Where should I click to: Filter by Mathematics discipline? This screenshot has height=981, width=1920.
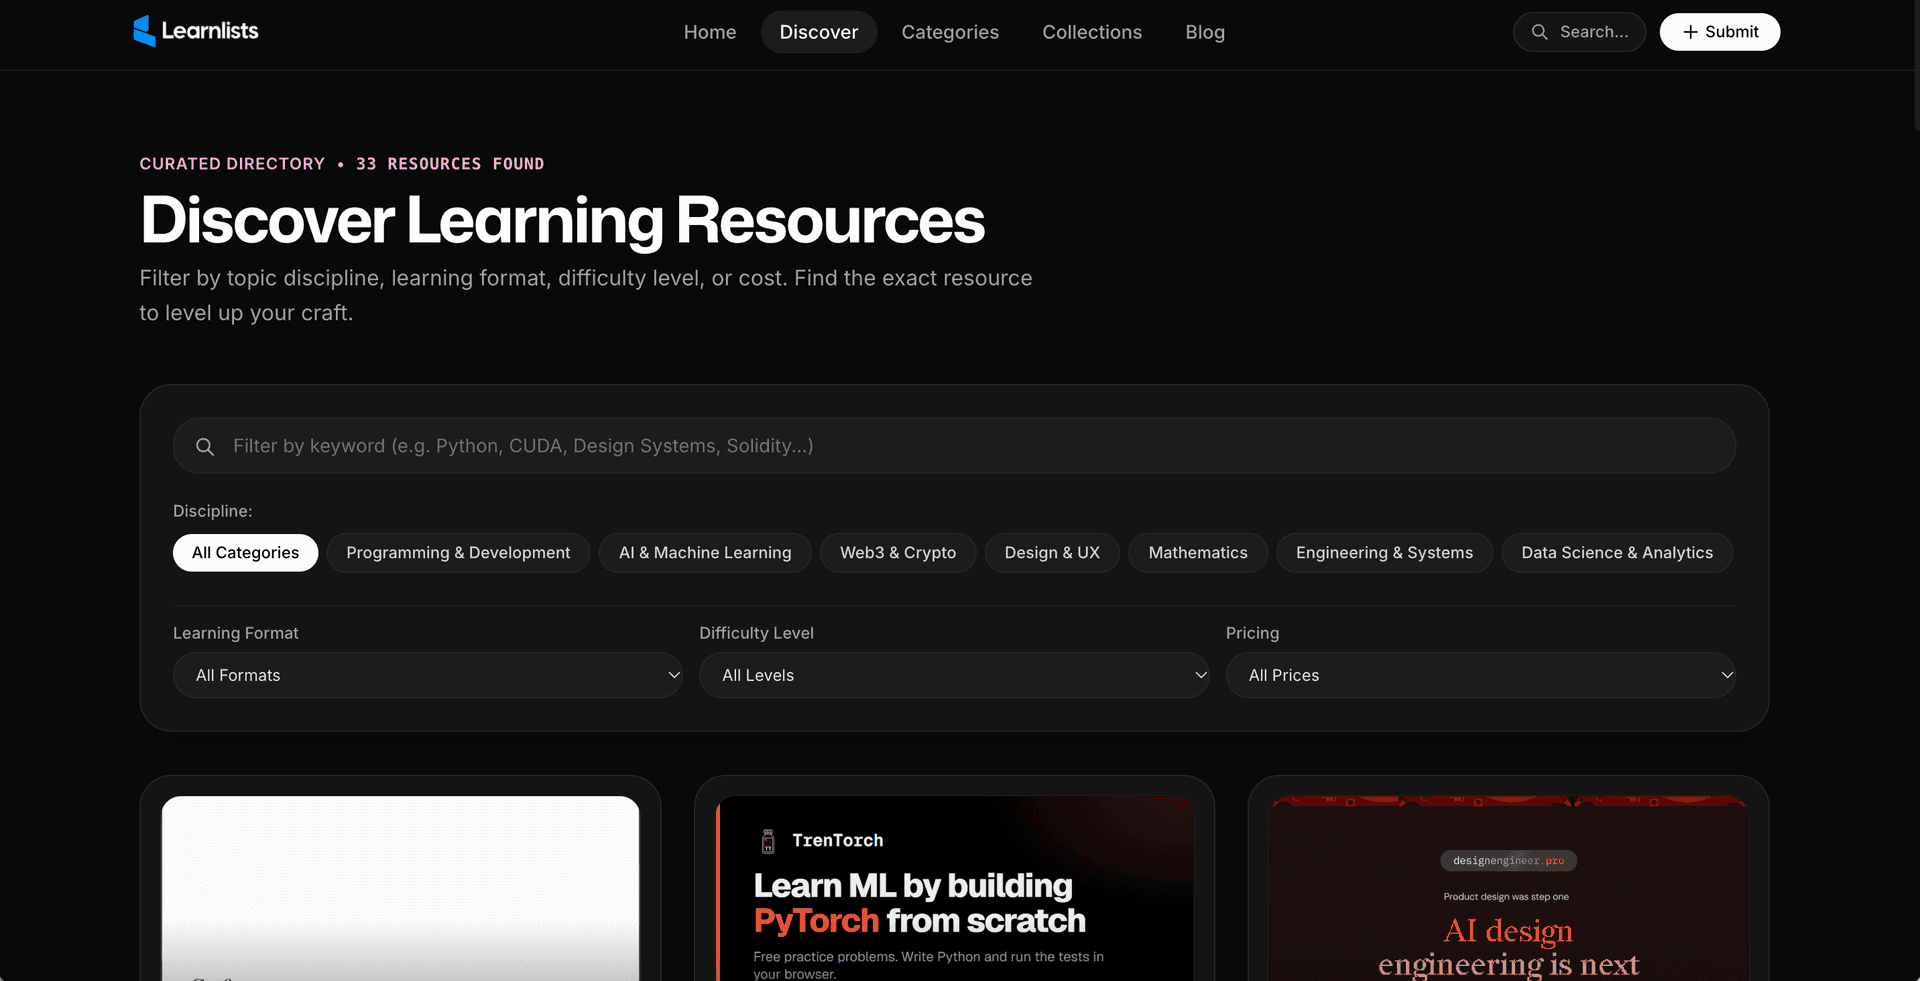coord(1198,552)
